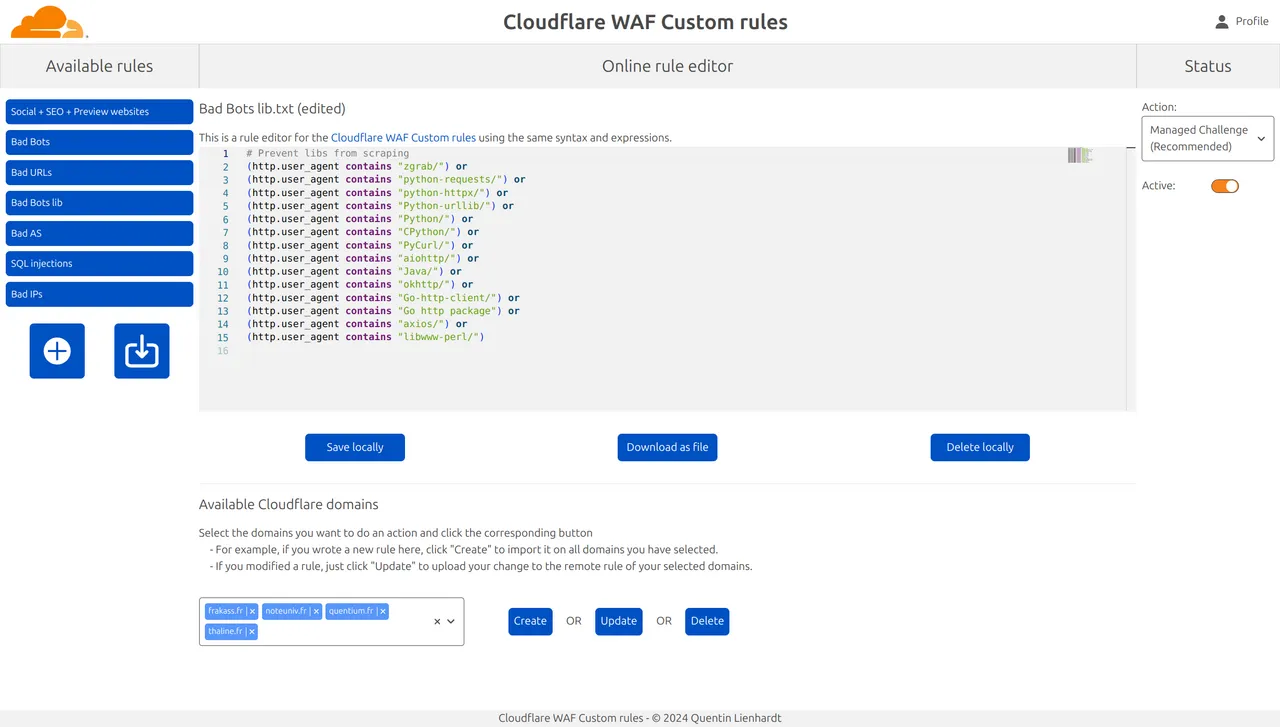Click the Update button
Image resolution: width=1280 pixels, height=727 pixels.
coord(618,621)
